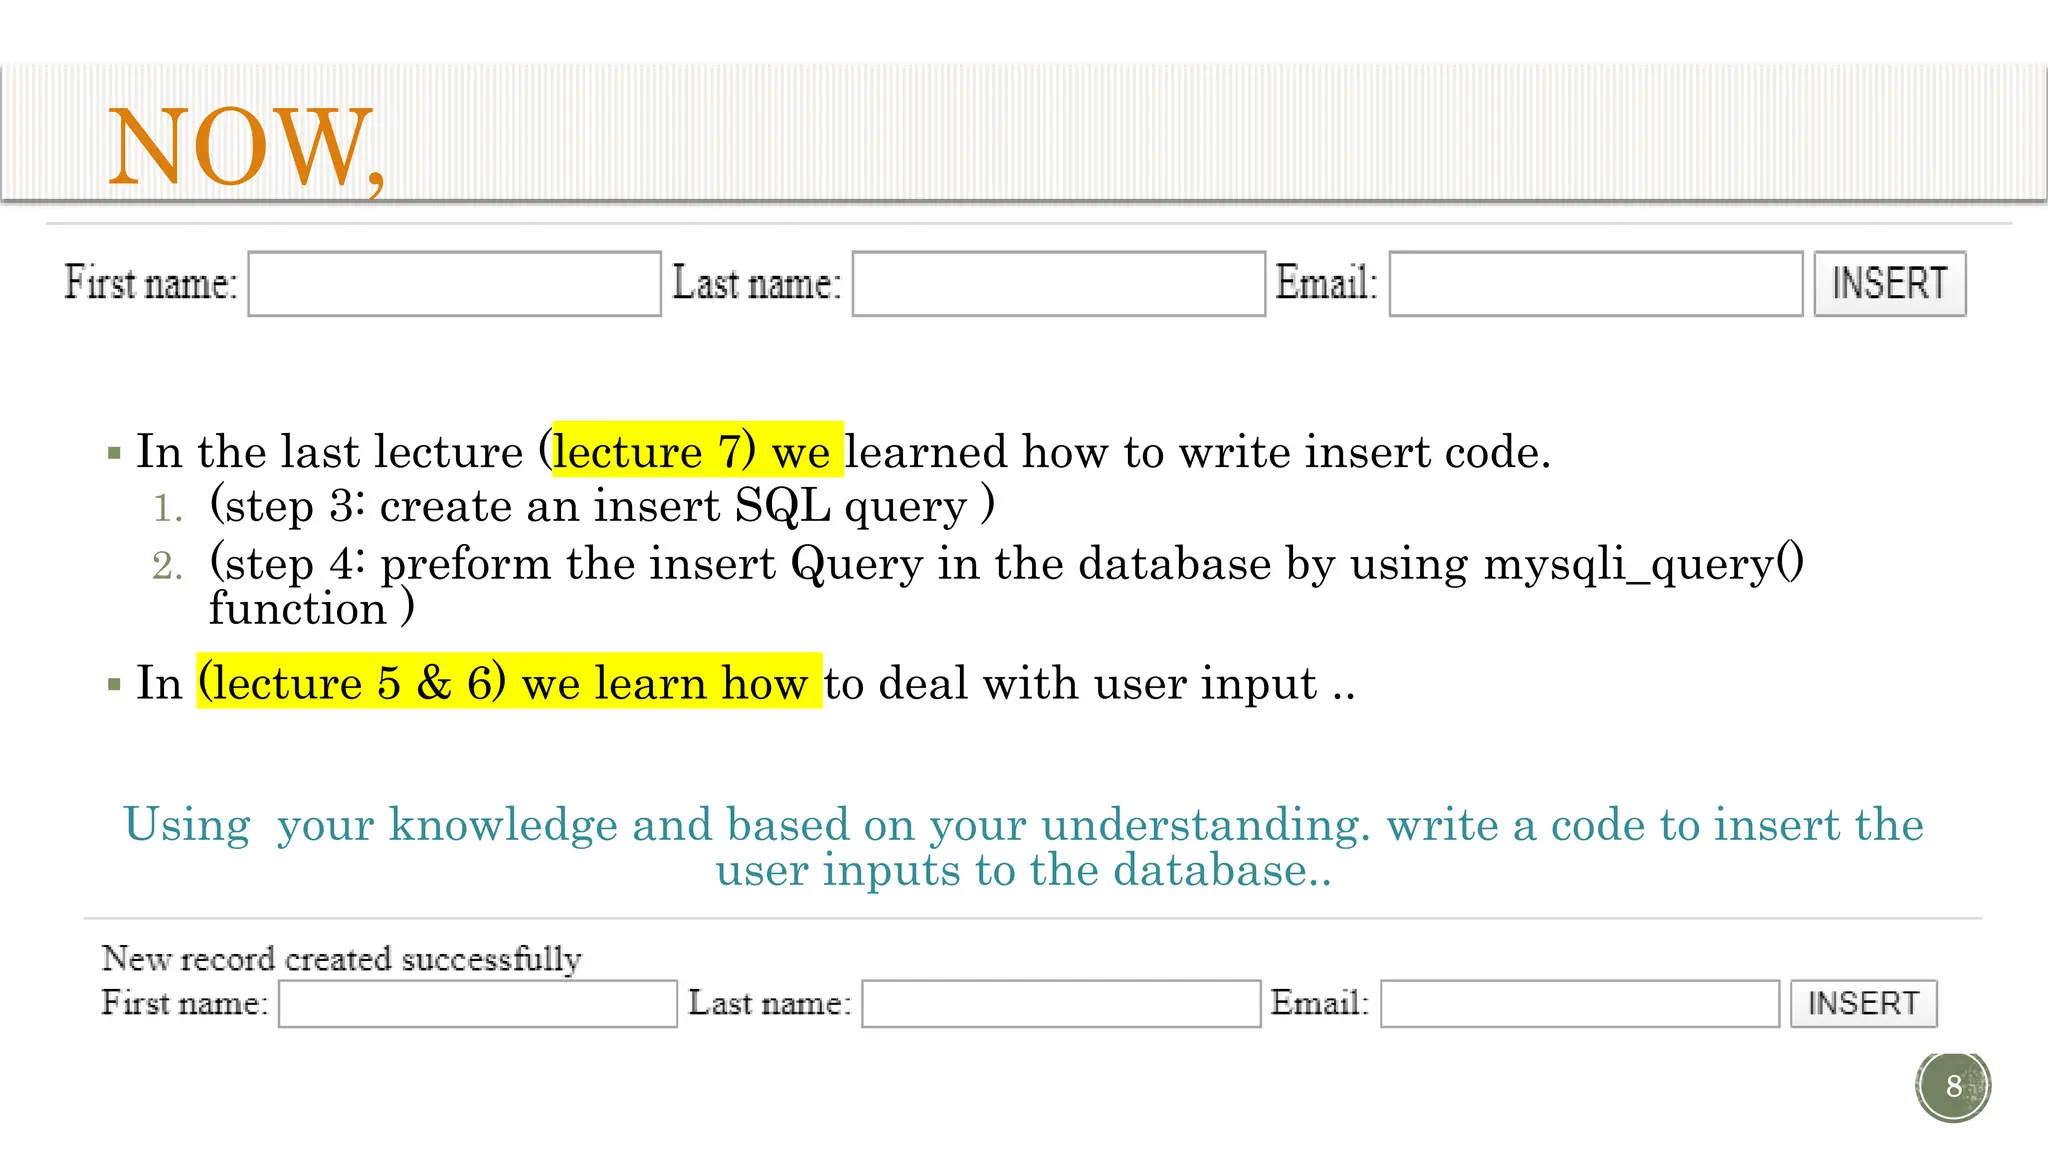Click step 4 line mentioning mysqli_query()
This screenshot has width=2048, height=1152.
pyautogui.click(x=1006, y=585)
